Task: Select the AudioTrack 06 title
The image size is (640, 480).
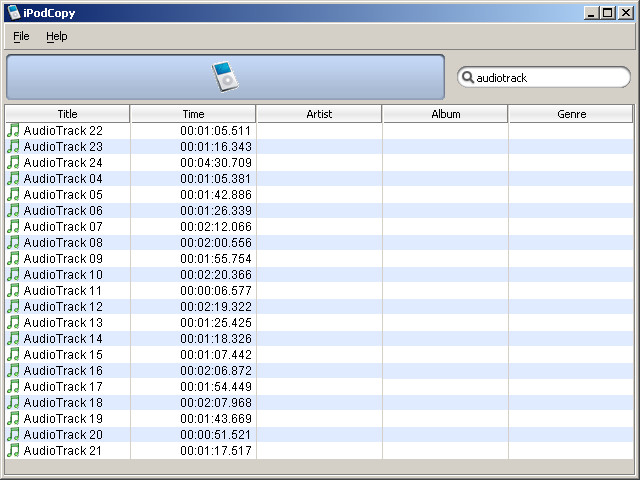Action: coord(63,211)
